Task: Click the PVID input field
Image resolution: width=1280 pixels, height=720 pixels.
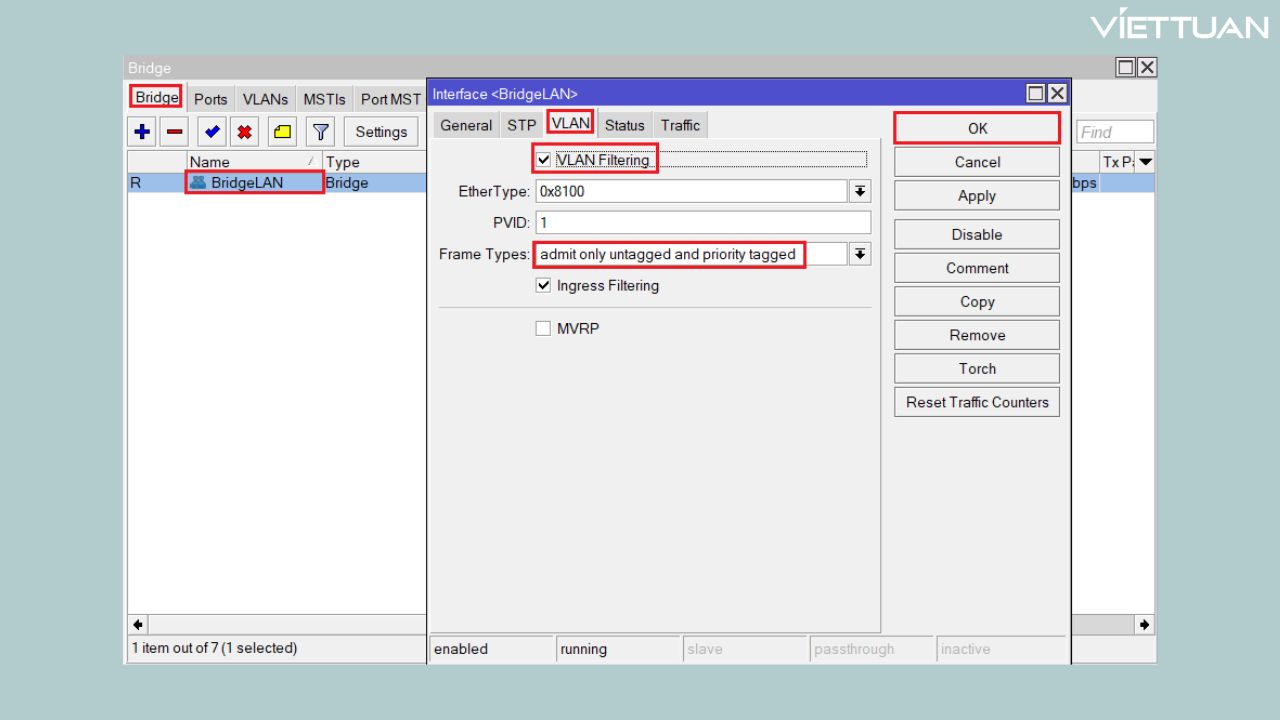Action: [702, 222]
